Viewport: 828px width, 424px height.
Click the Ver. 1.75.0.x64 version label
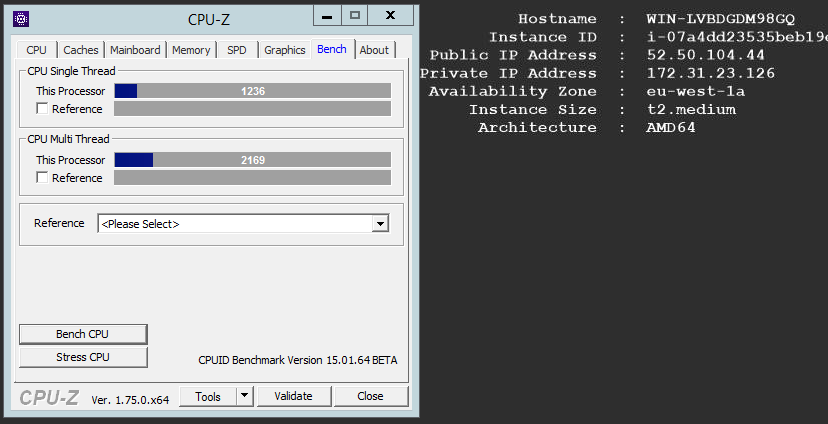tap(130, 400)
